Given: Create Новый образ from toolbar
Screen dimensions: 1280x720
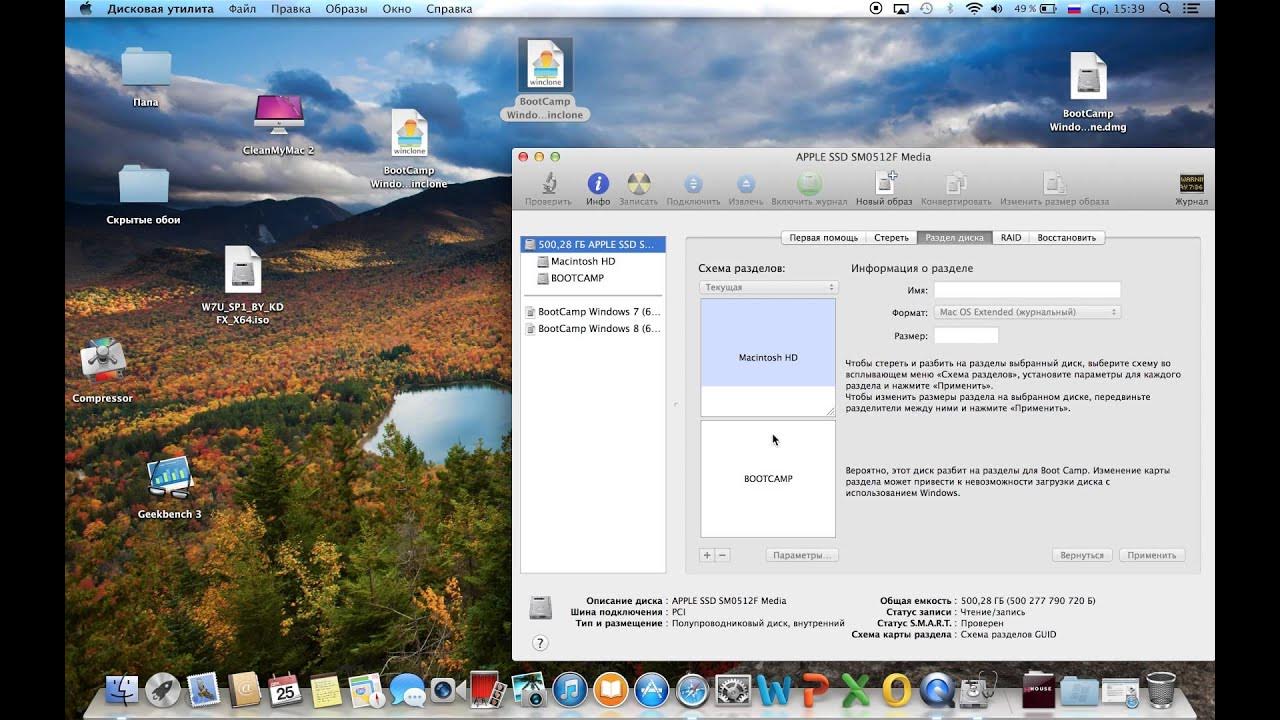Looking at the screenshot, I should point(884,183).
